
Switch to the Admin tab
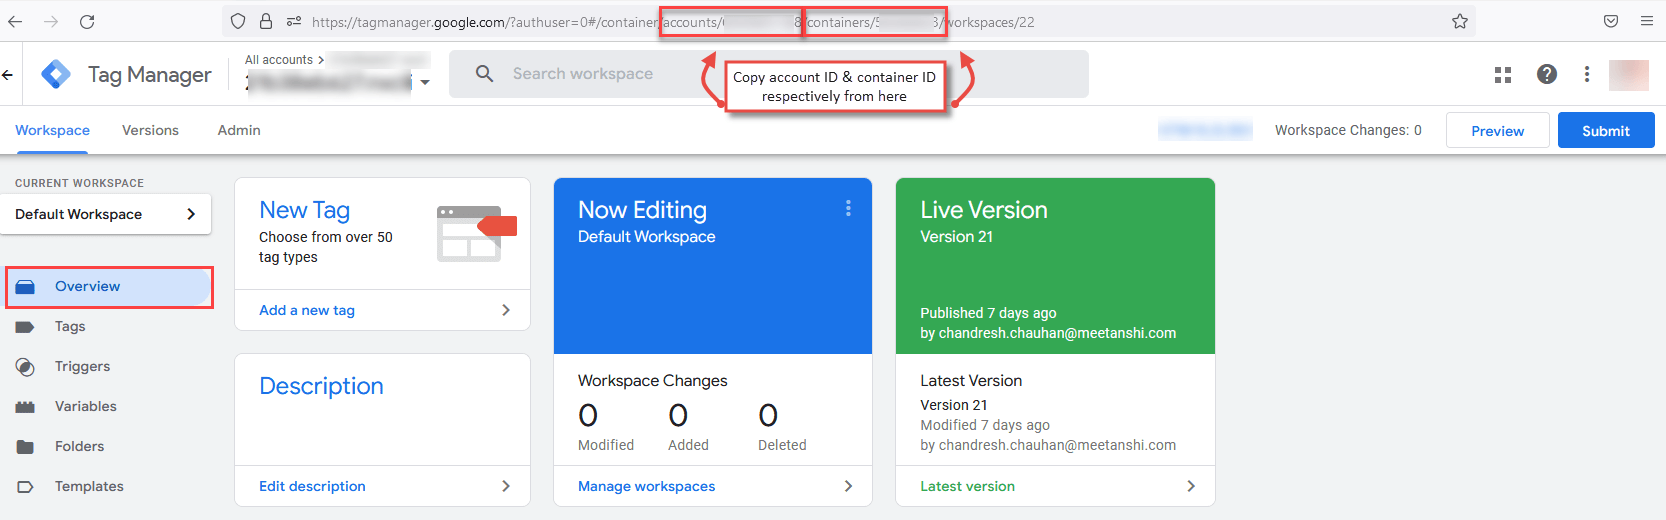pyautogui.click(x=239, y=131)
